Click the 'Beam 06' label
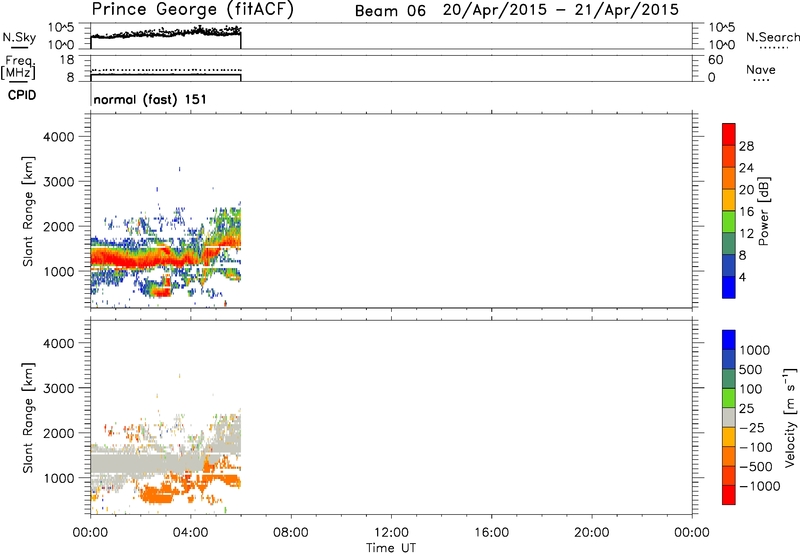Image resolution: width=800 pixels, height=554 pixels. pyautogui.click(x=390, y=11)
